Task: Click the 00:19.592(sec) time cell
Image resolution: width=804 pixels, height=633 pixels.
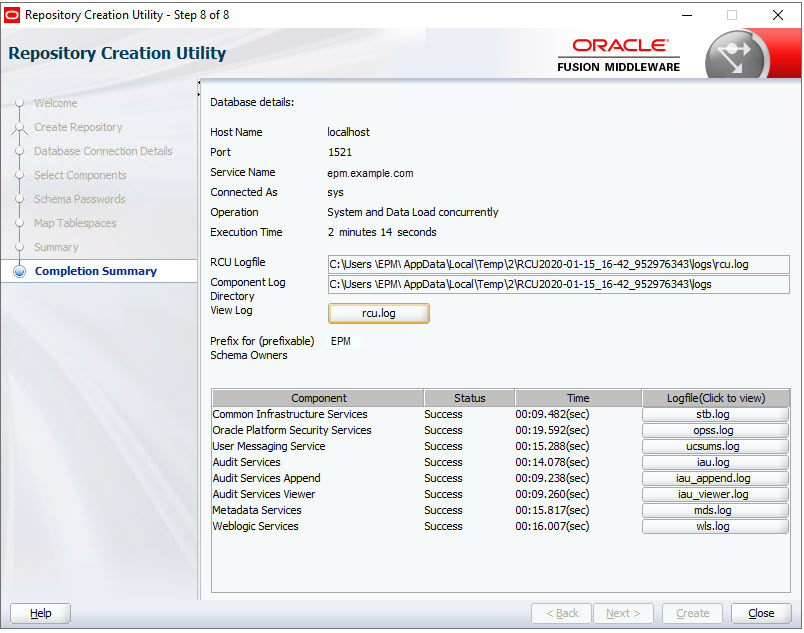Action: coord(552,430)
